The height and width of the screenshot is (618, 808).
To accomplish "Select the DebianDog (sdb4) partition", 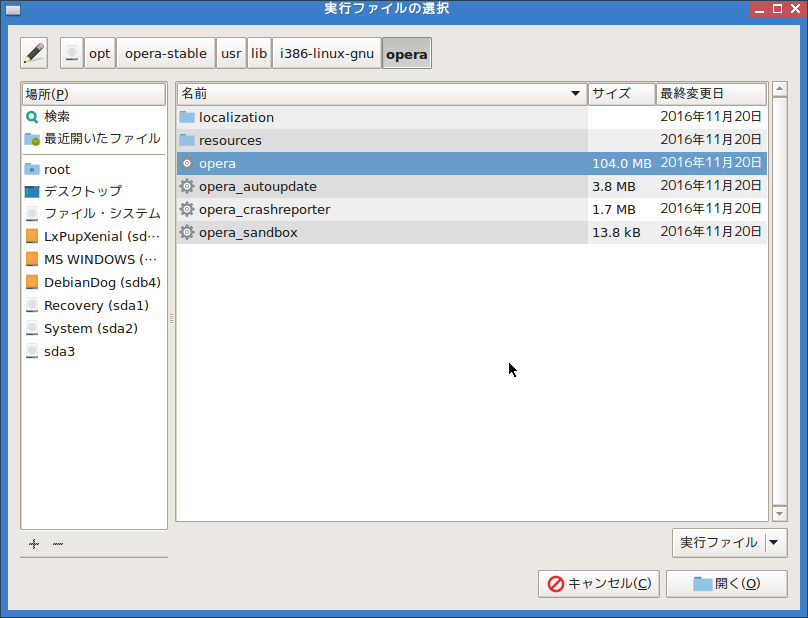I will tap(94, 282).
